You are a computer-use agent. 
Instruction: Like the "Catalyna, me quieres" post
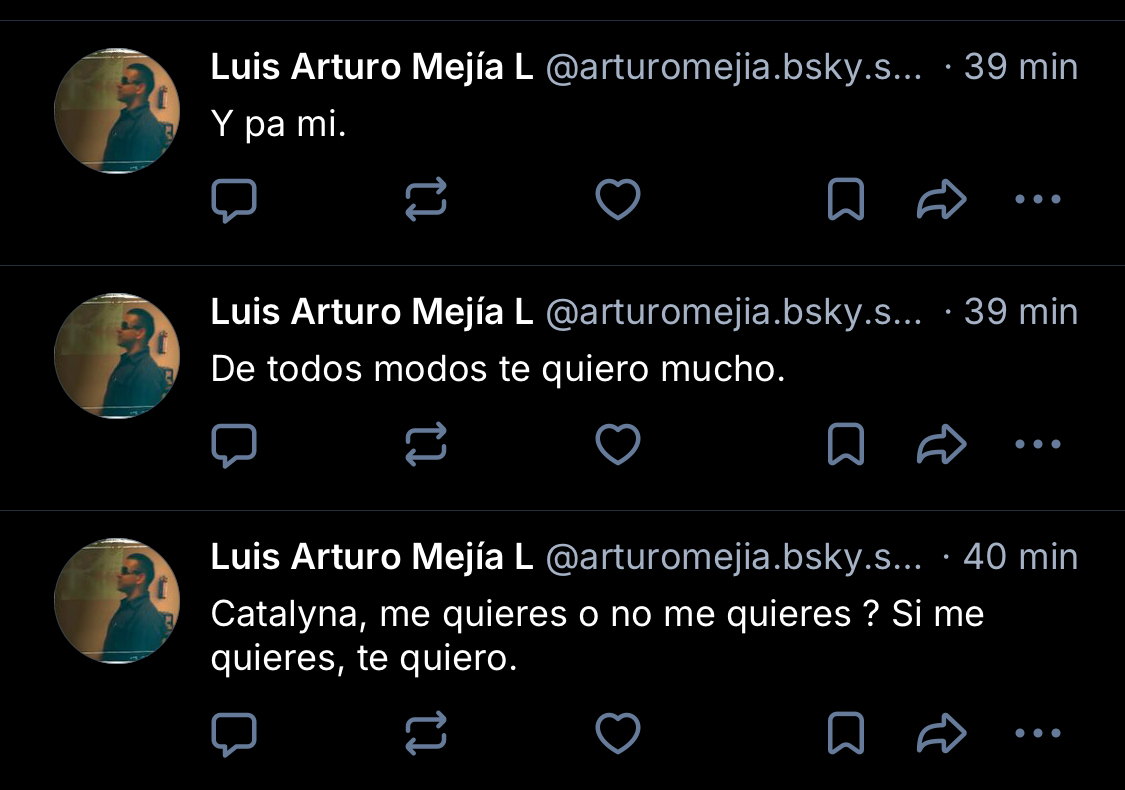click(617, 734)
